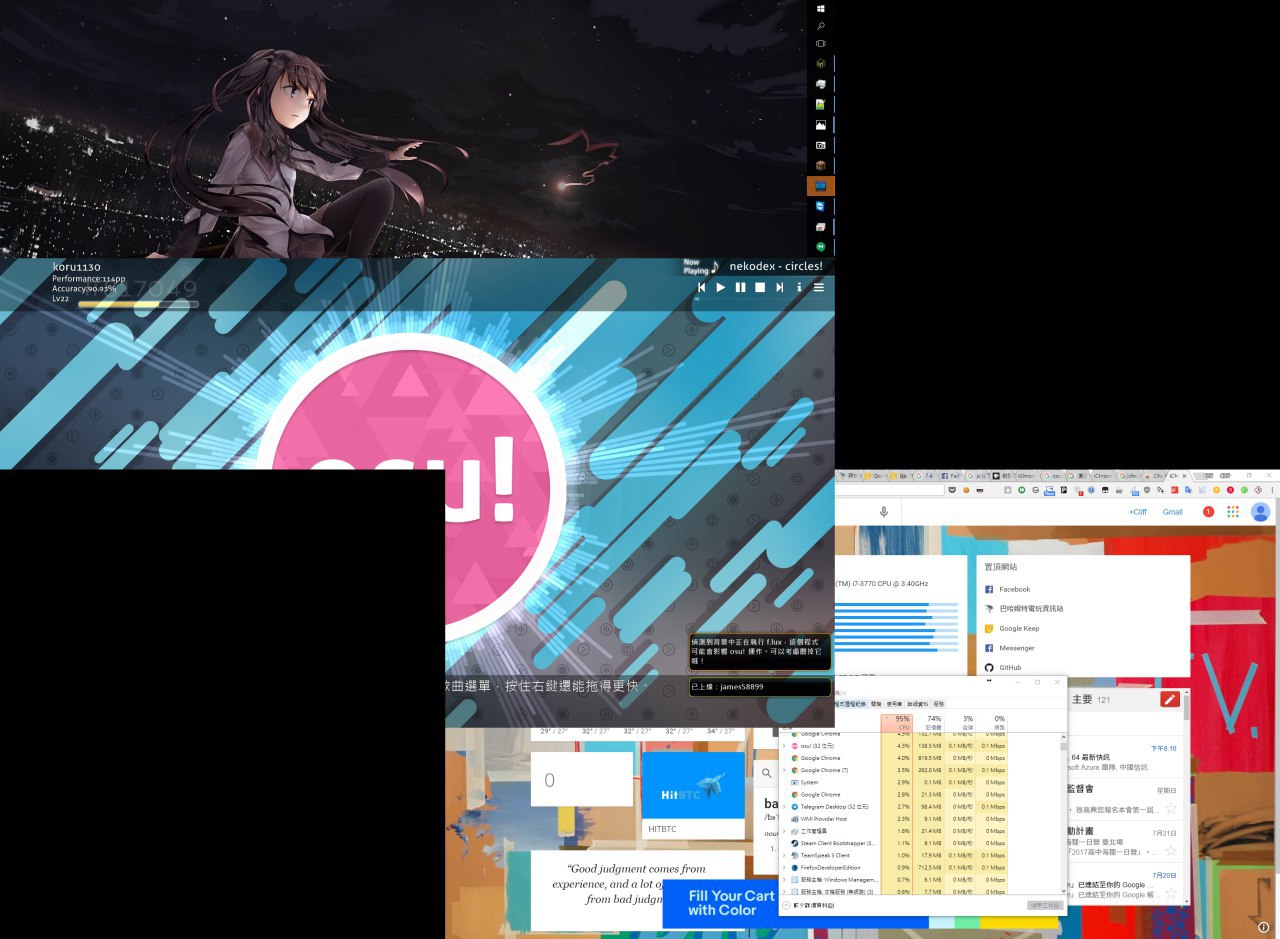Compose new mail with red pencil button
This screenshot has height=939, width=1280.
pyautogui.click(x=1169, y=700)
